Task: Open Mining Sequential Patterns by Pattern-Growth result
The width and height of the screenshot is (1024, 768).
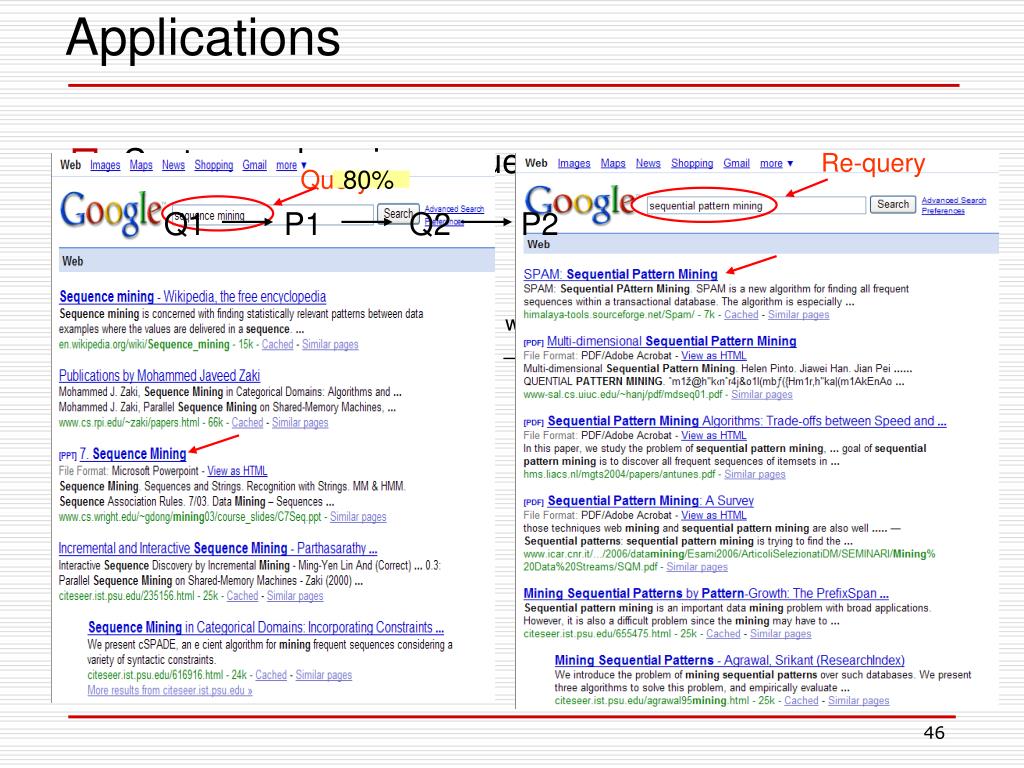Action: pyautogui.click(x=706, y=594)
